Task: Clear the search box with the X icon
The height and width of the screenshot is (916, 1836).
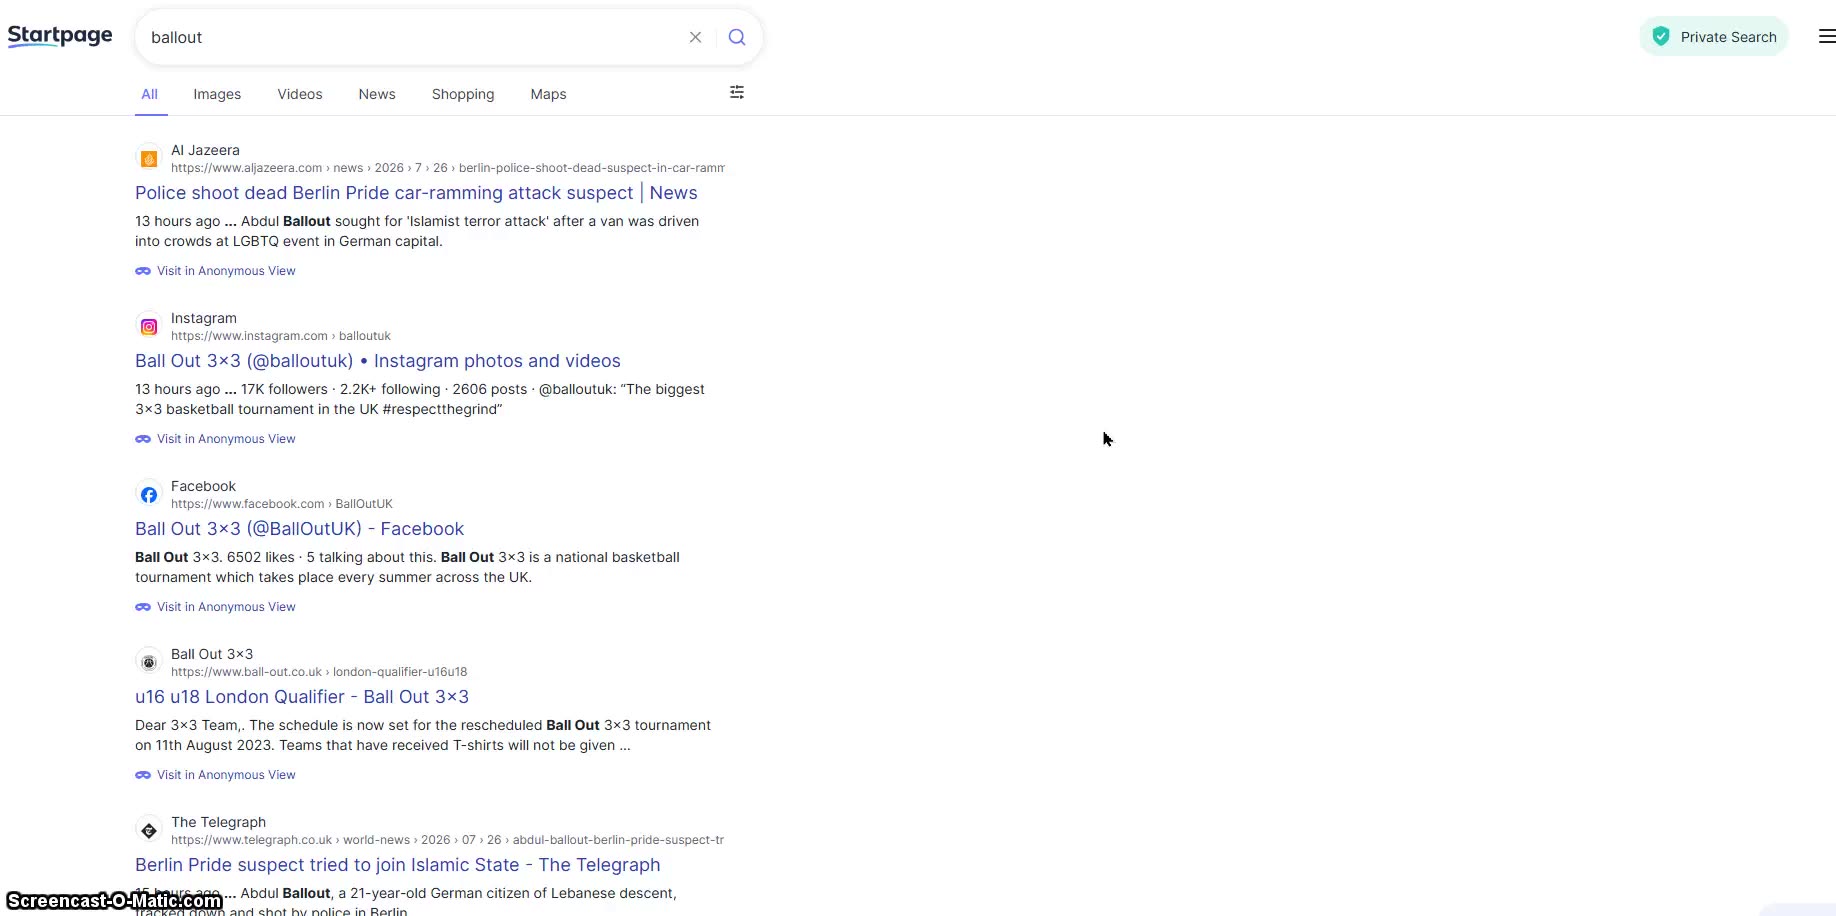Action: pyautogui.click(x=695, y=37)
